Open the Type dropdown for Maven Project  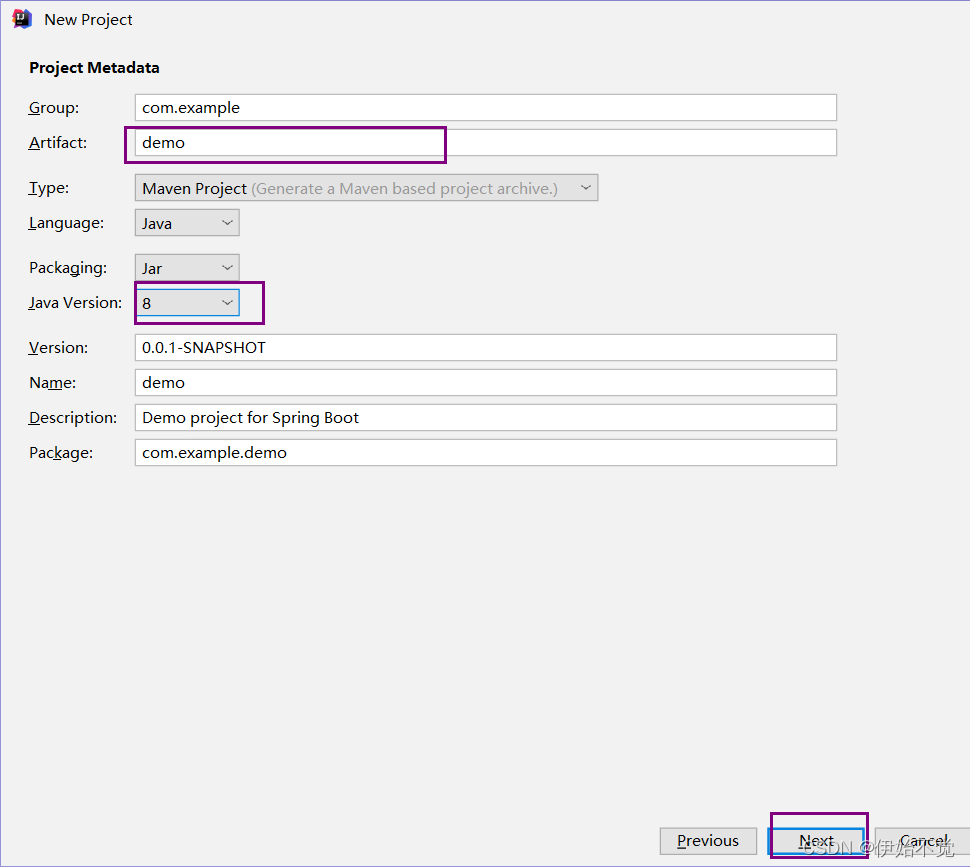click(x=366, y=188)
